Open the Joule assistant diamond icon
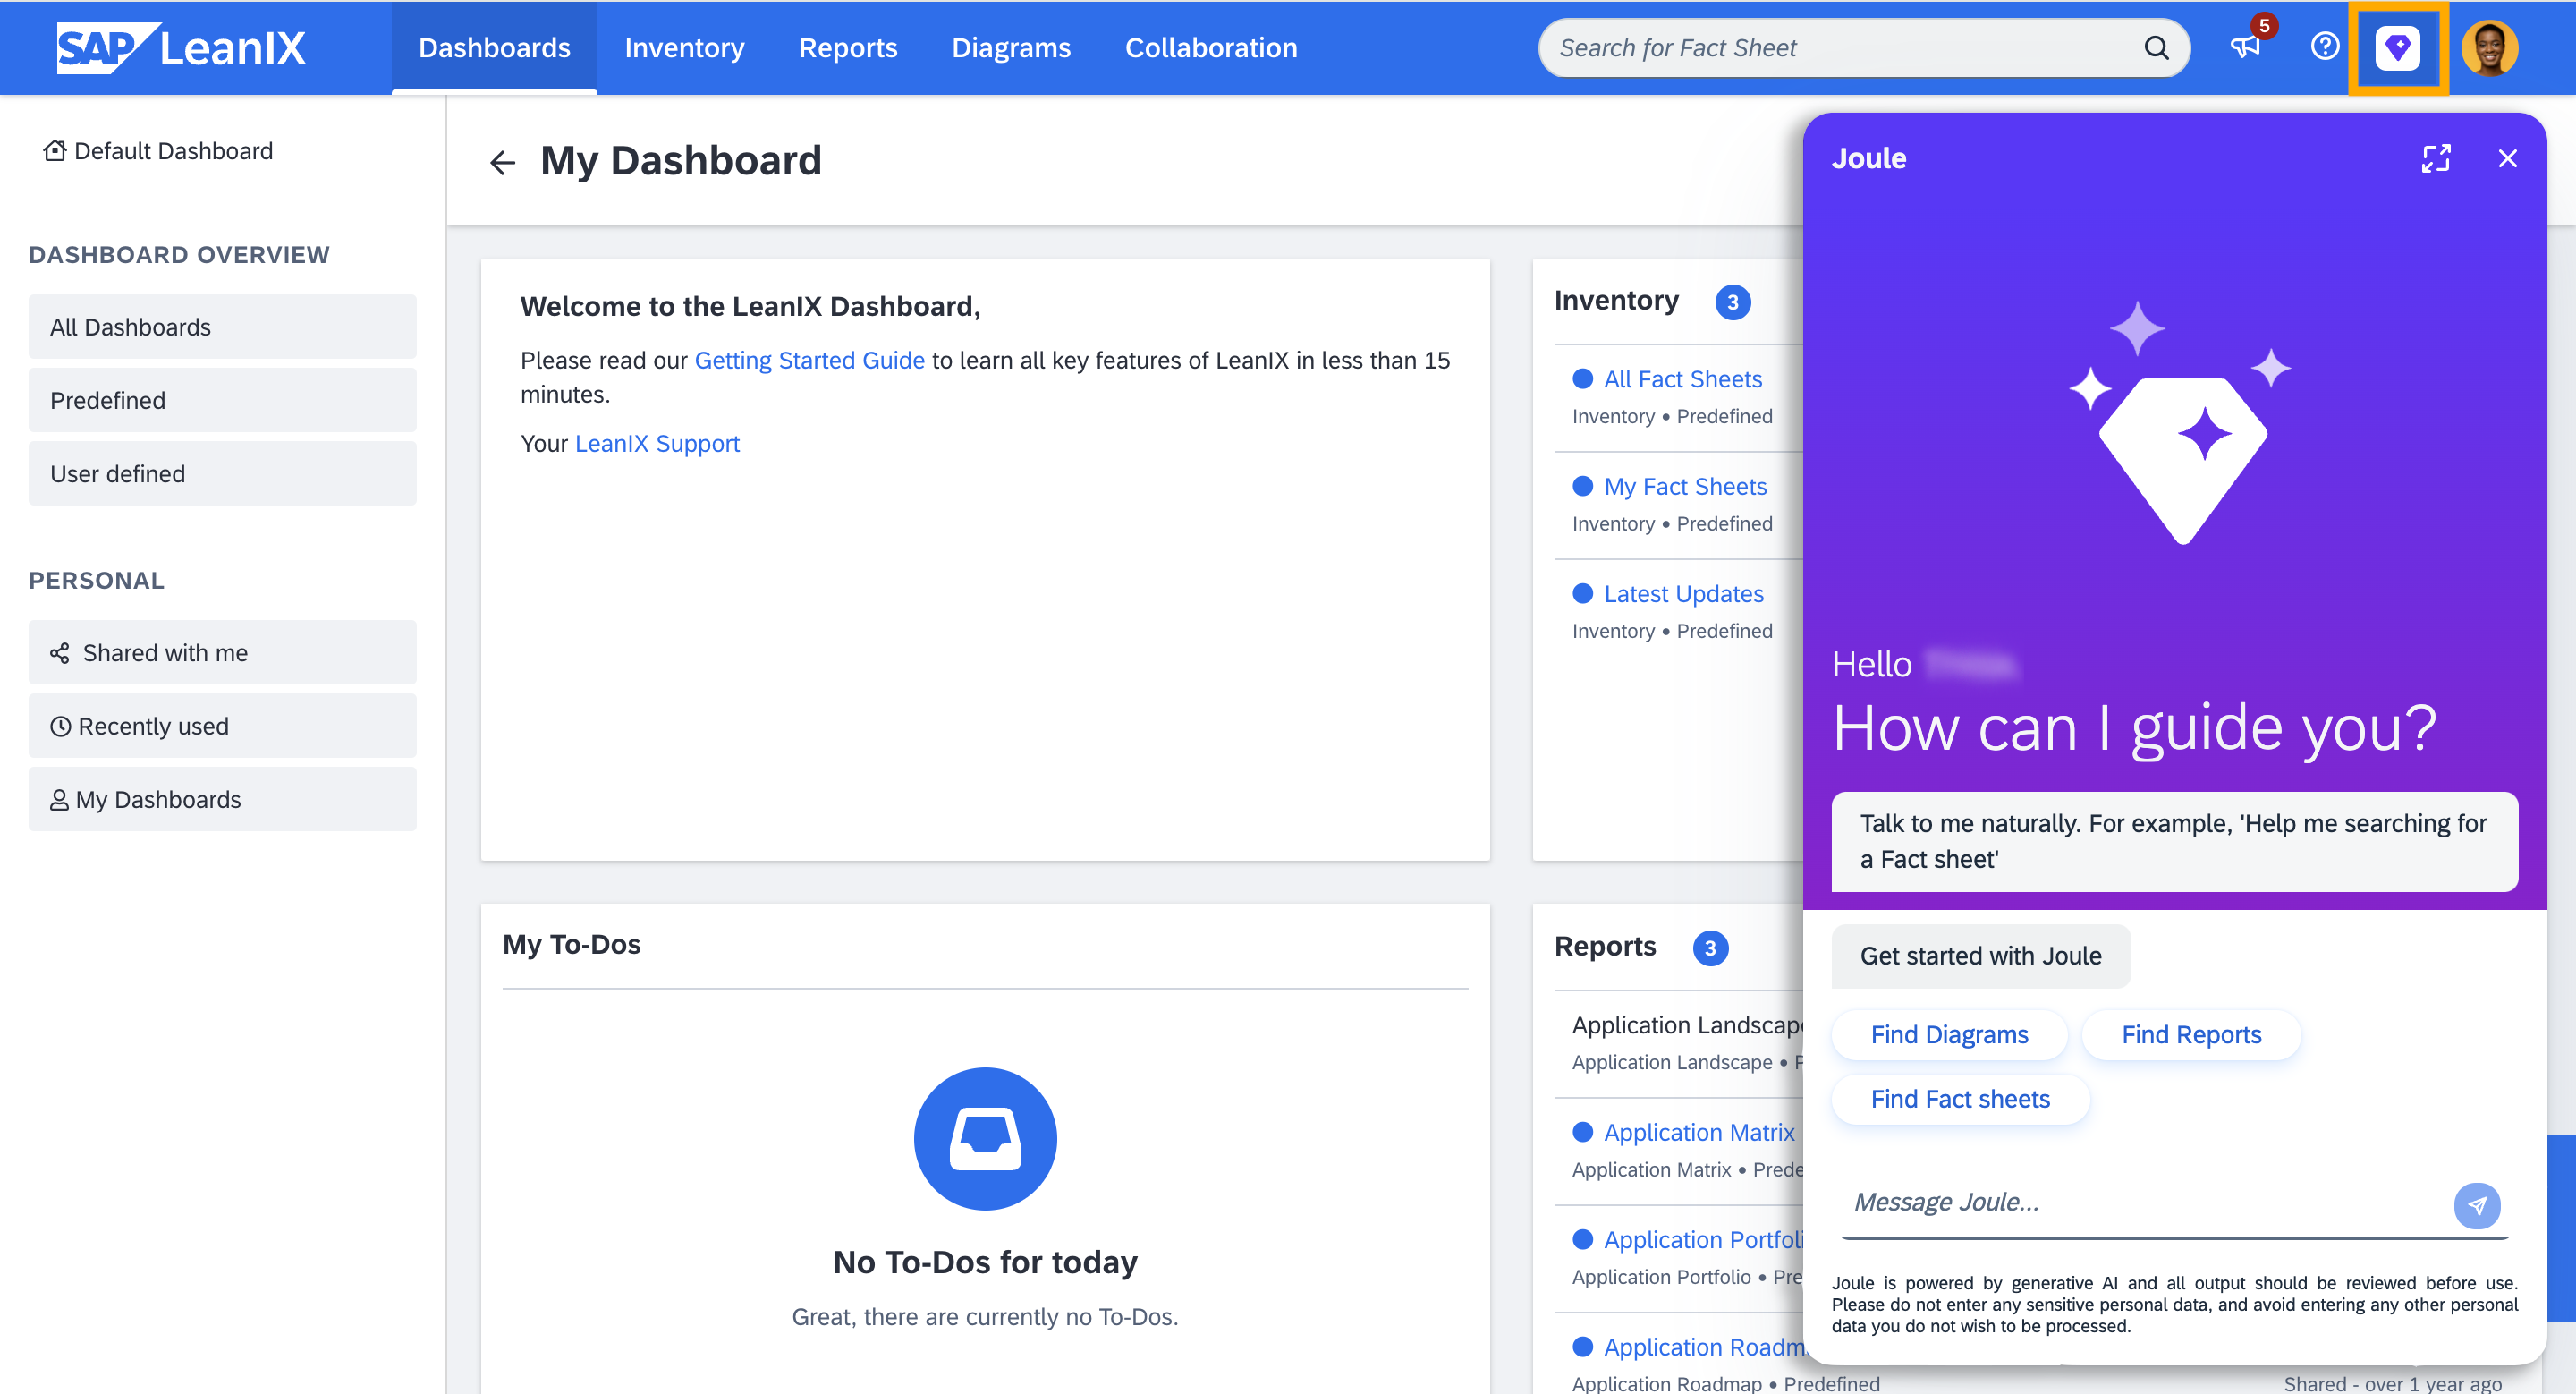This screenshot has width=2576, height=1394. point(2397,47)
